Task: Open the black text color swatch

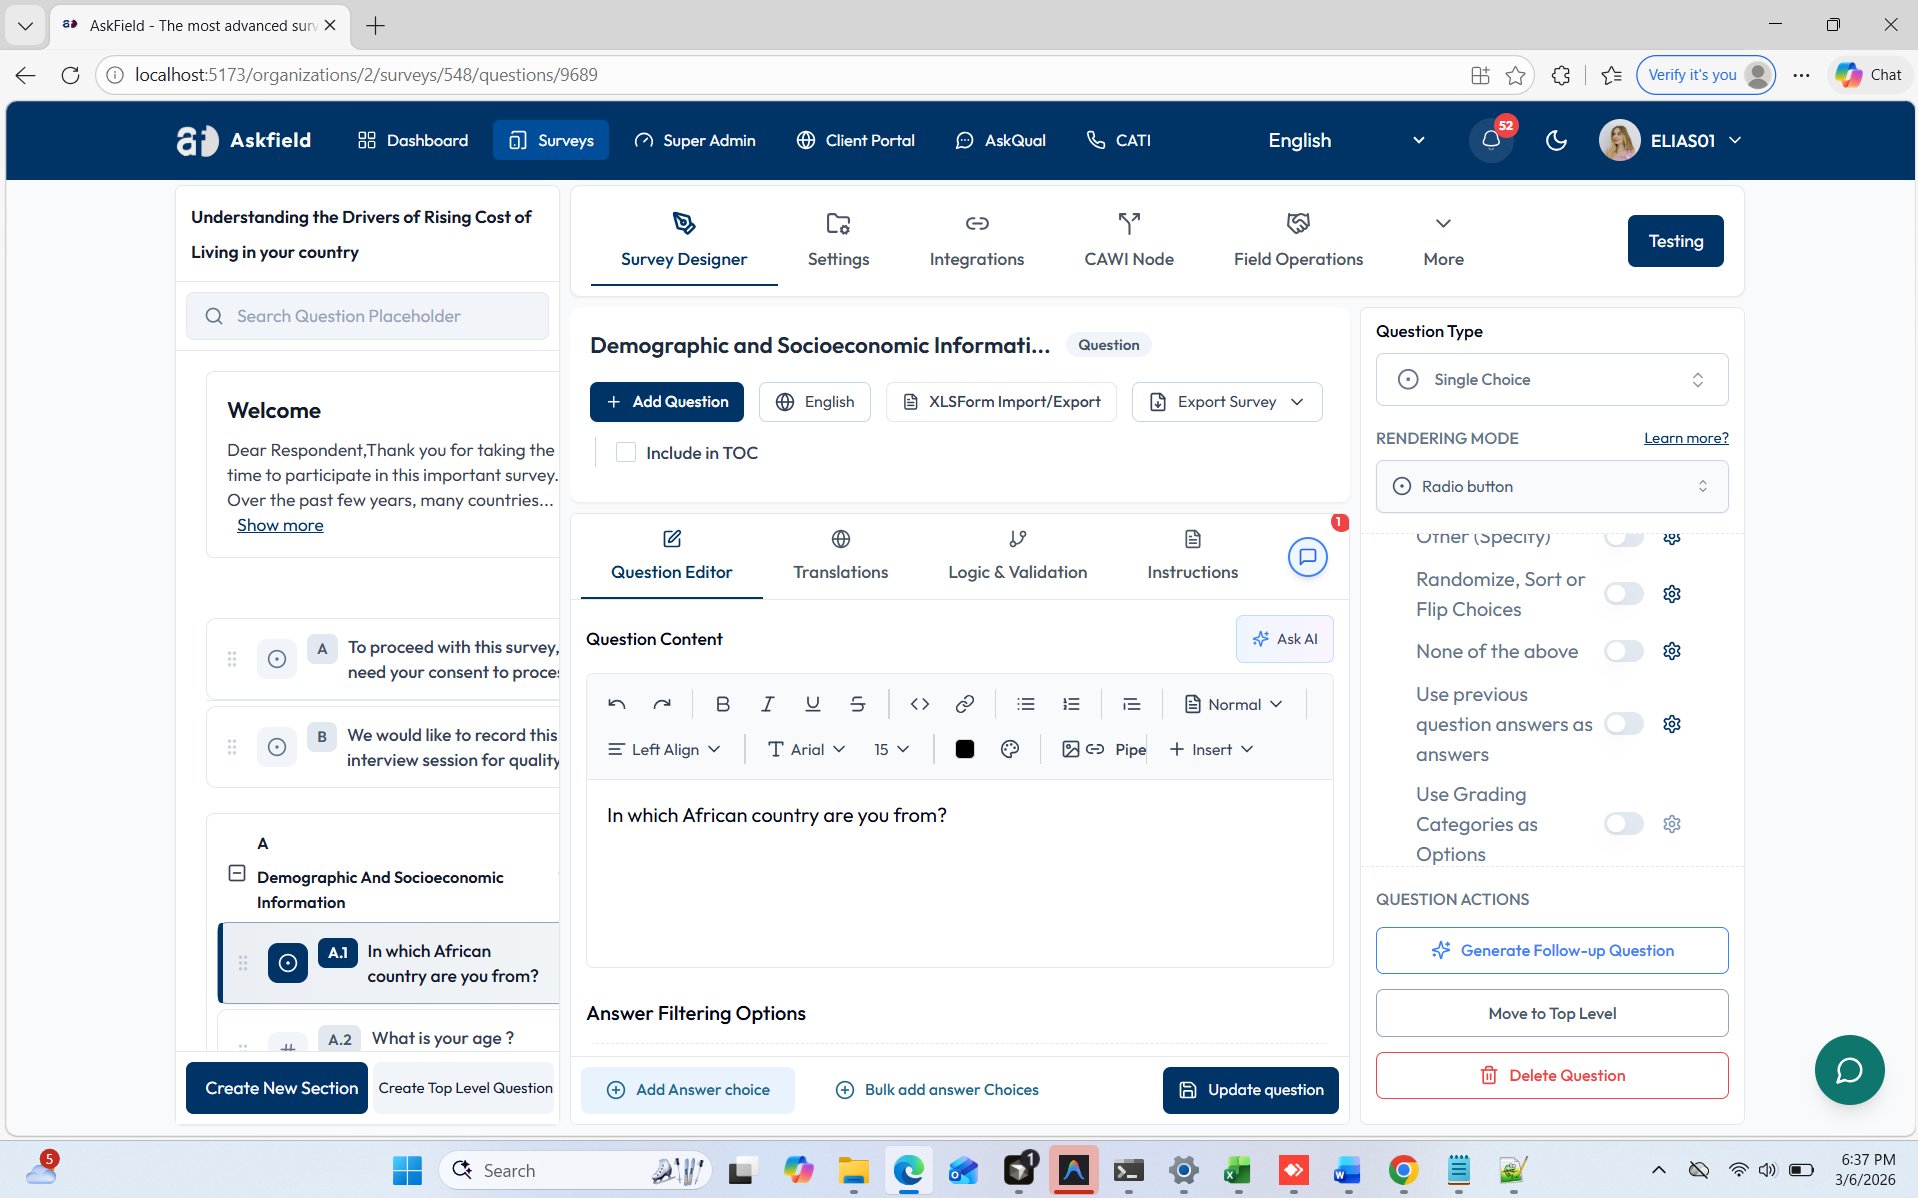Action: tap(964, 749)
